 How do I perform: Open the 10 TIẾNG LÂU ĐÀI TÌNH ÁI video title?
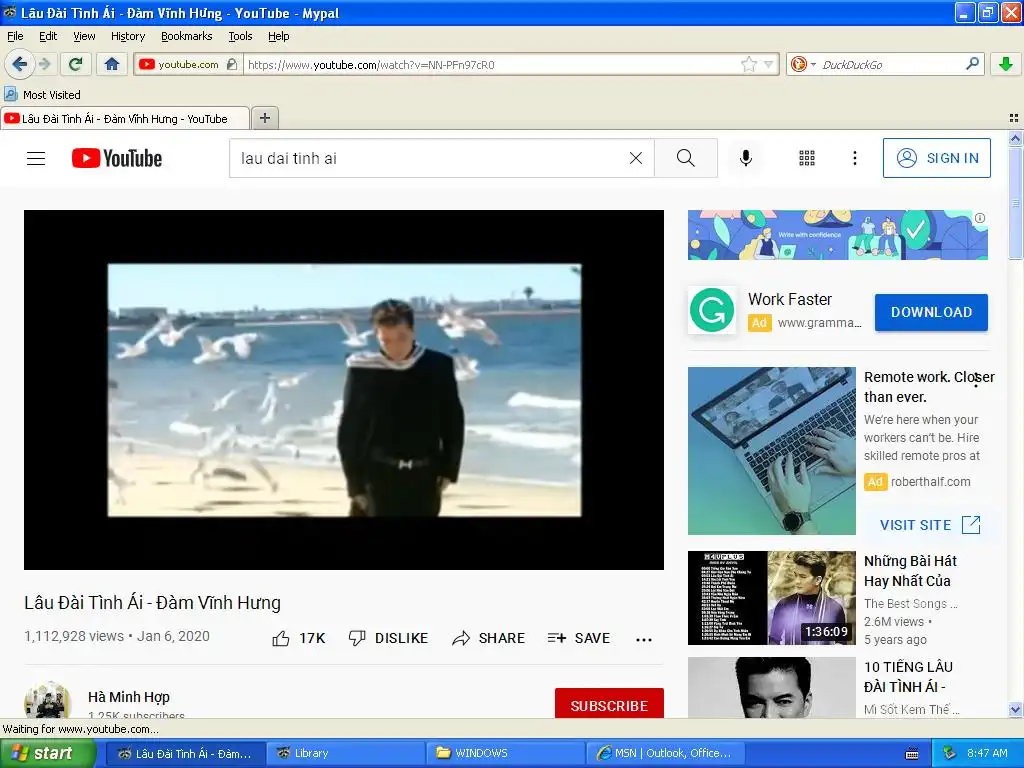click(x=908, y=677)
